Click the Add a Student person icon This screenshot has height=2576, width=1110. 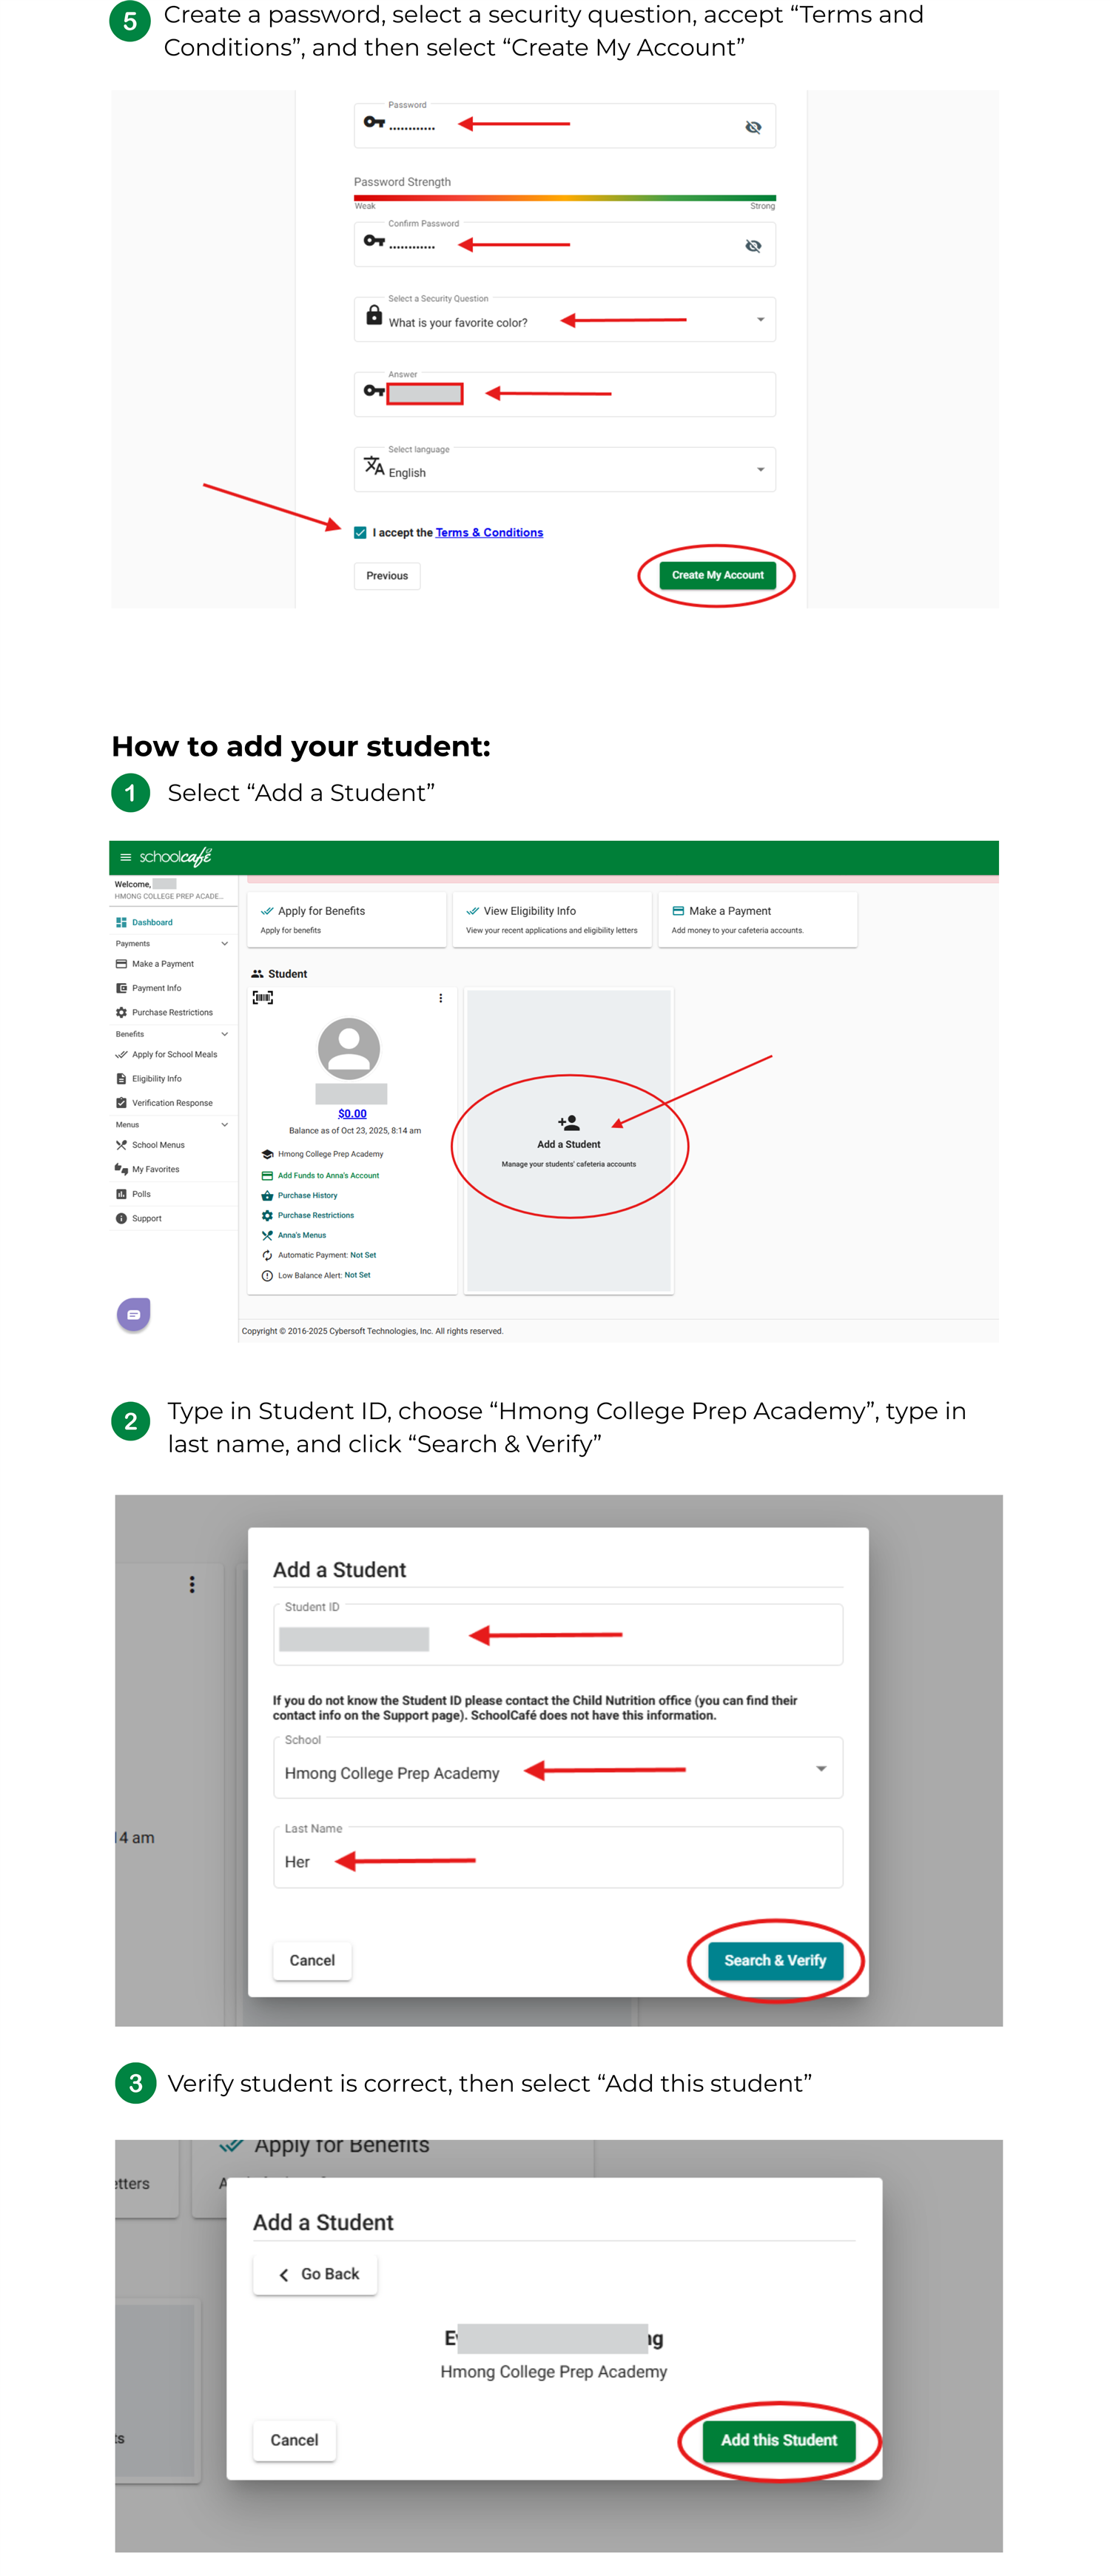click(568, 1122)
